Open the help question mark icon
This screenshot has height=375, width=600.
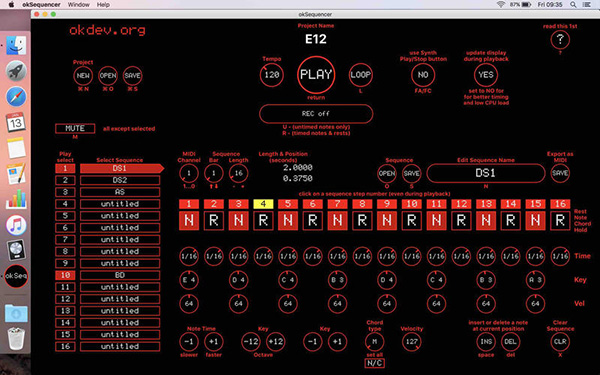pyautogui.click(x=560, y=39)
